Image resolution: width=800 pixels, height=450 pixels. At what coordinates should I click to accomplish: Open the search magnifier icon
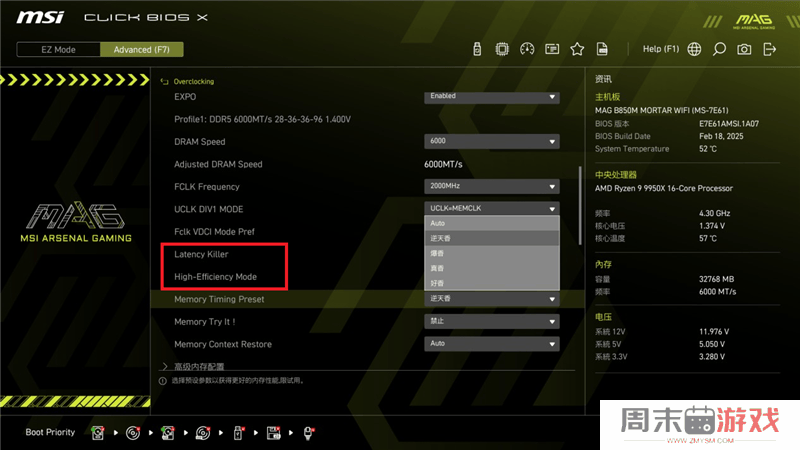(719, 49)
